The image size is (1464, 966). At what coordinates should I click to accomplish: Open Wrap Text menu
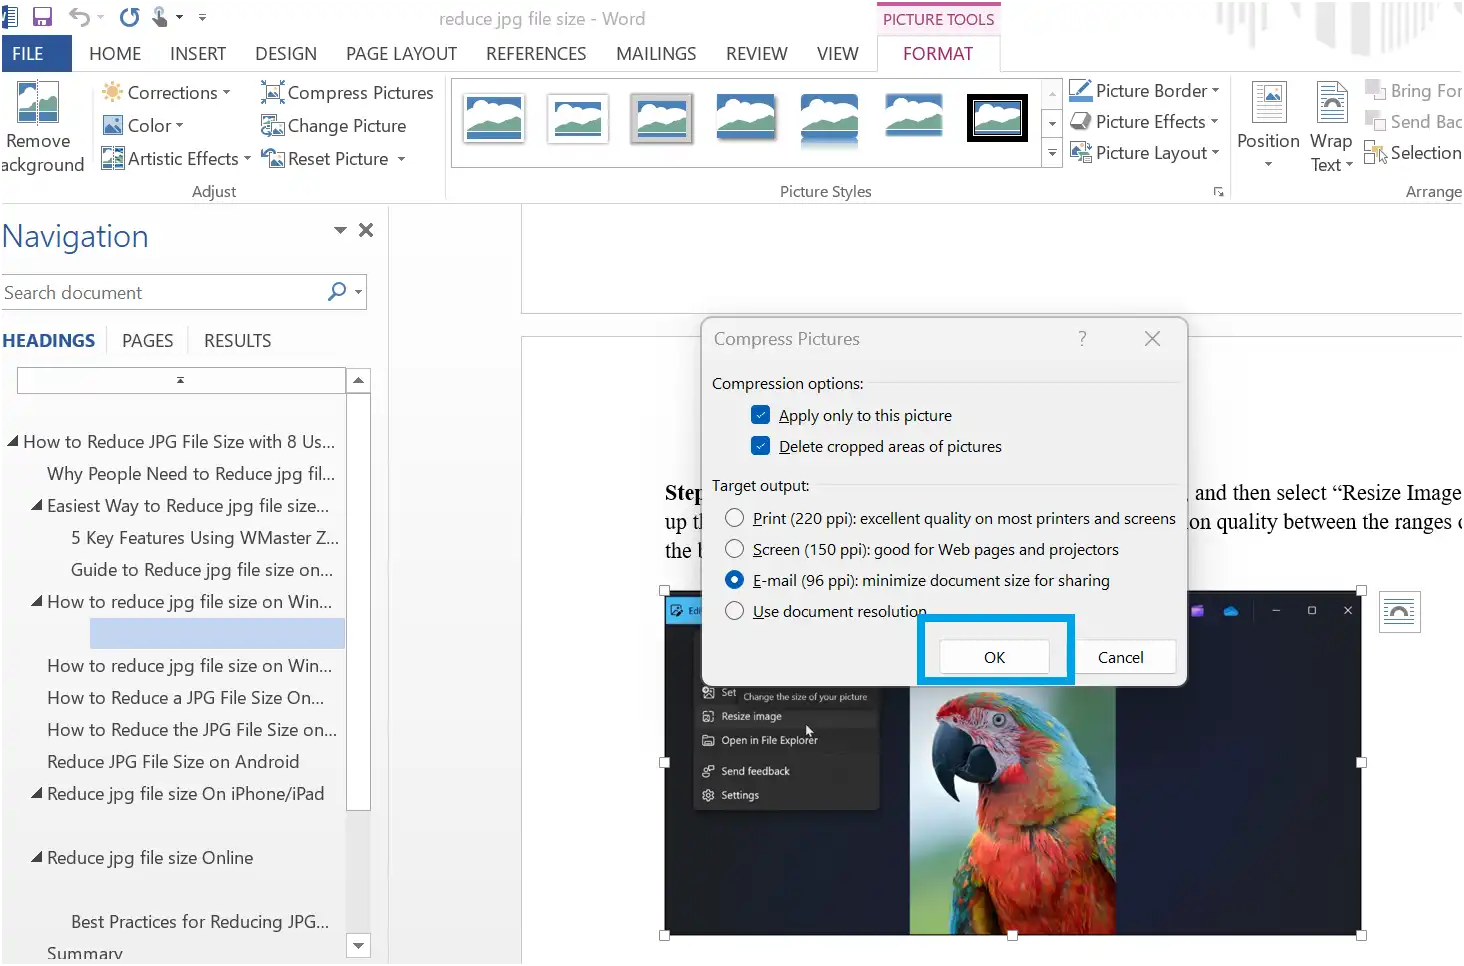[x=1331, y=126]
